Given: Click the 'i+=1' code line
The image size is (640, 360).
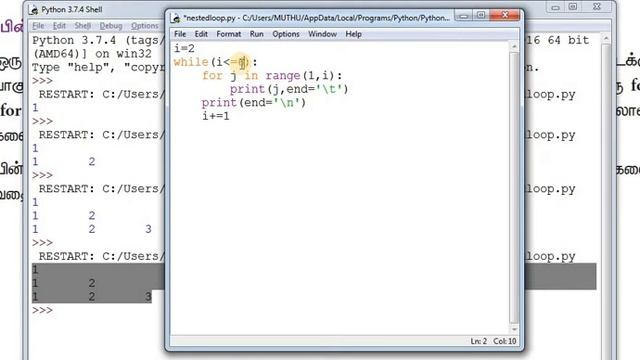Looking at the screenshot, I should coord(216,116).
